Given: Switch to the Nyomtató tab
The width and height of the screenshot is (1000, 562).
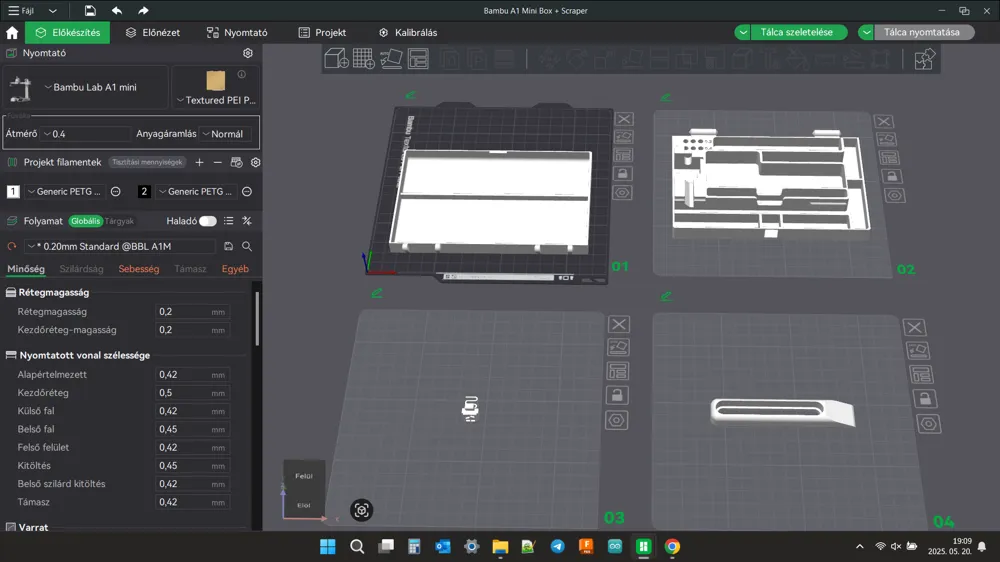Looking at the screenshot, I should click(x=237, y=33).
